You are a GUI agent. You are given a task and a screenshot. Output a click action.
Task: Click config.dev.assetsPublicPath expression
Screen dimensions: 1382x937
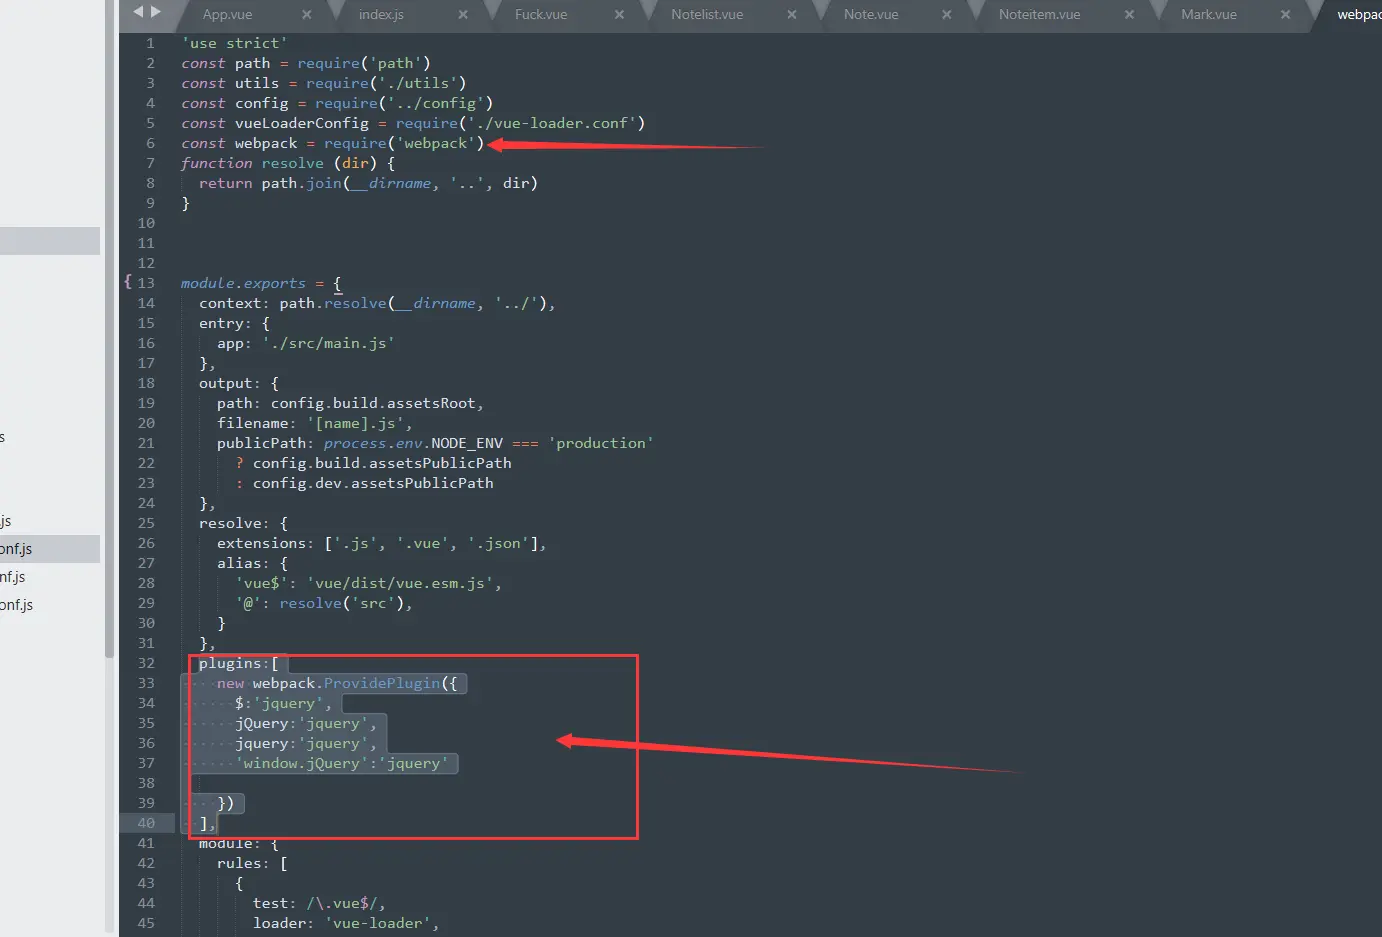click(373, 483)
